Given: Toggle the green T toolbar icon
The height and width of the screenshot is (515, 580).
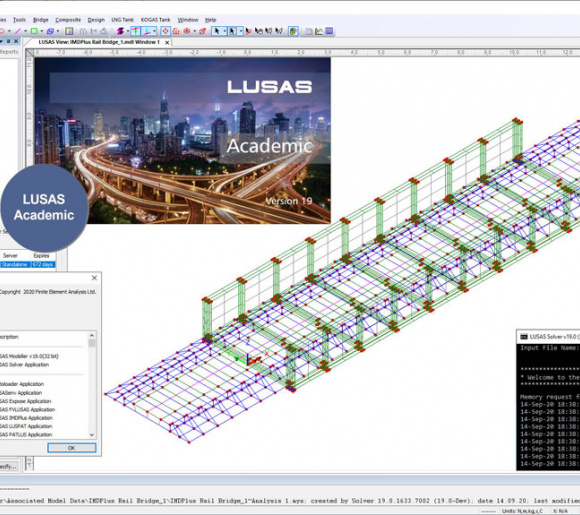Looking at the screenshot, I should pyautogui.click(x=135, y=31).
